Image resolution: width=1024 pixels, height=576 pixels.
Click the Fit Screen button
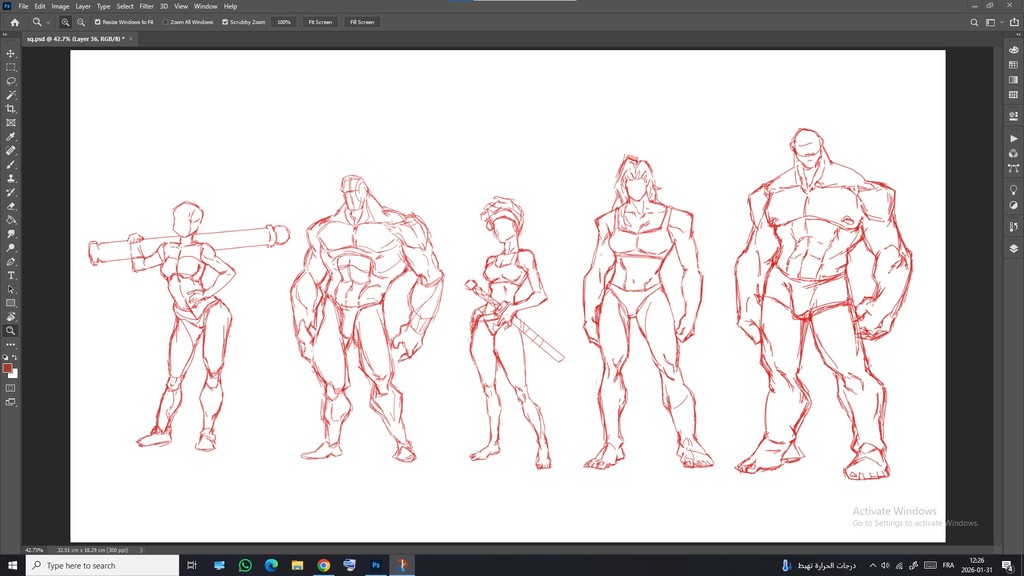pos(320,21)
